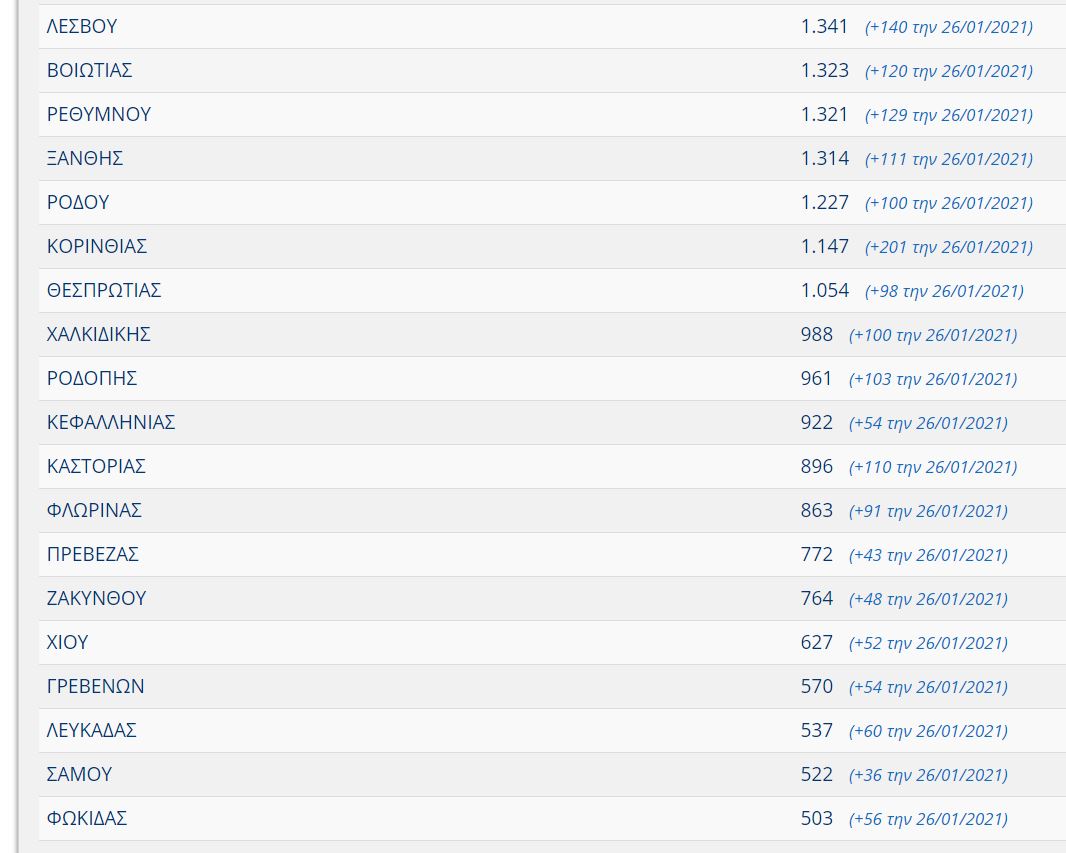The image size is (1066, 853).
Task: Select the ΛΕΥΚΑΔΑΣ region label
Action: click(x=92, y=731)
